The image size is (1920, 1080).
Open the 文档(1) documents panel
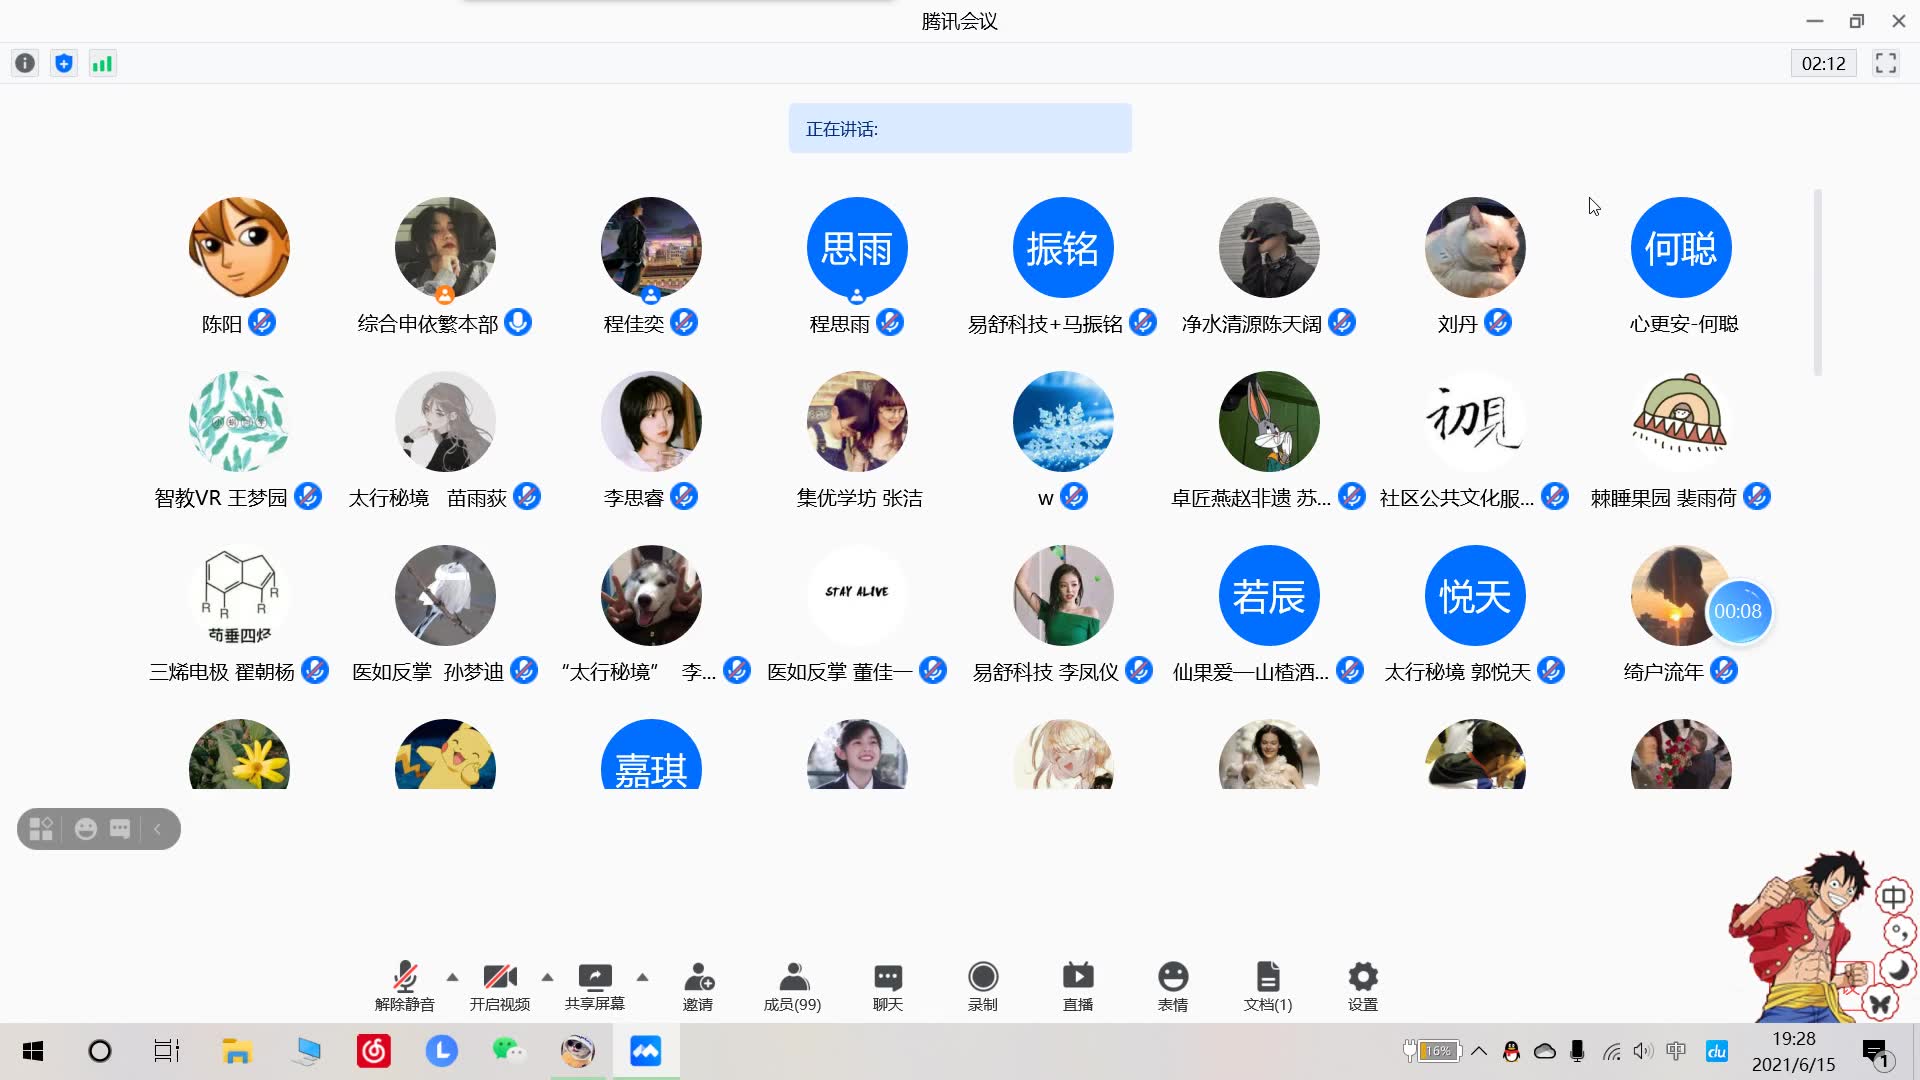pos(1268,986)
